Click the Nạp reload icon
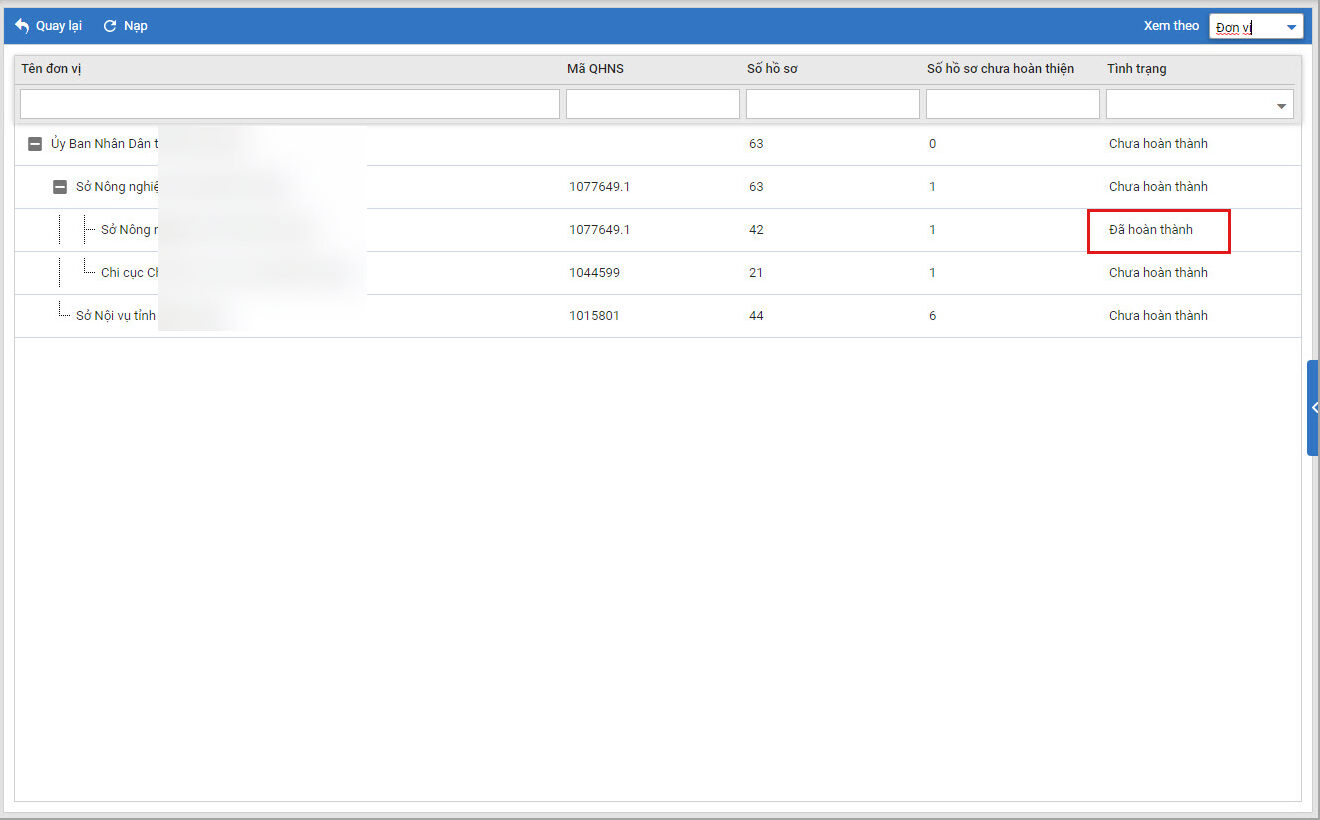 (x=110, y=26)
